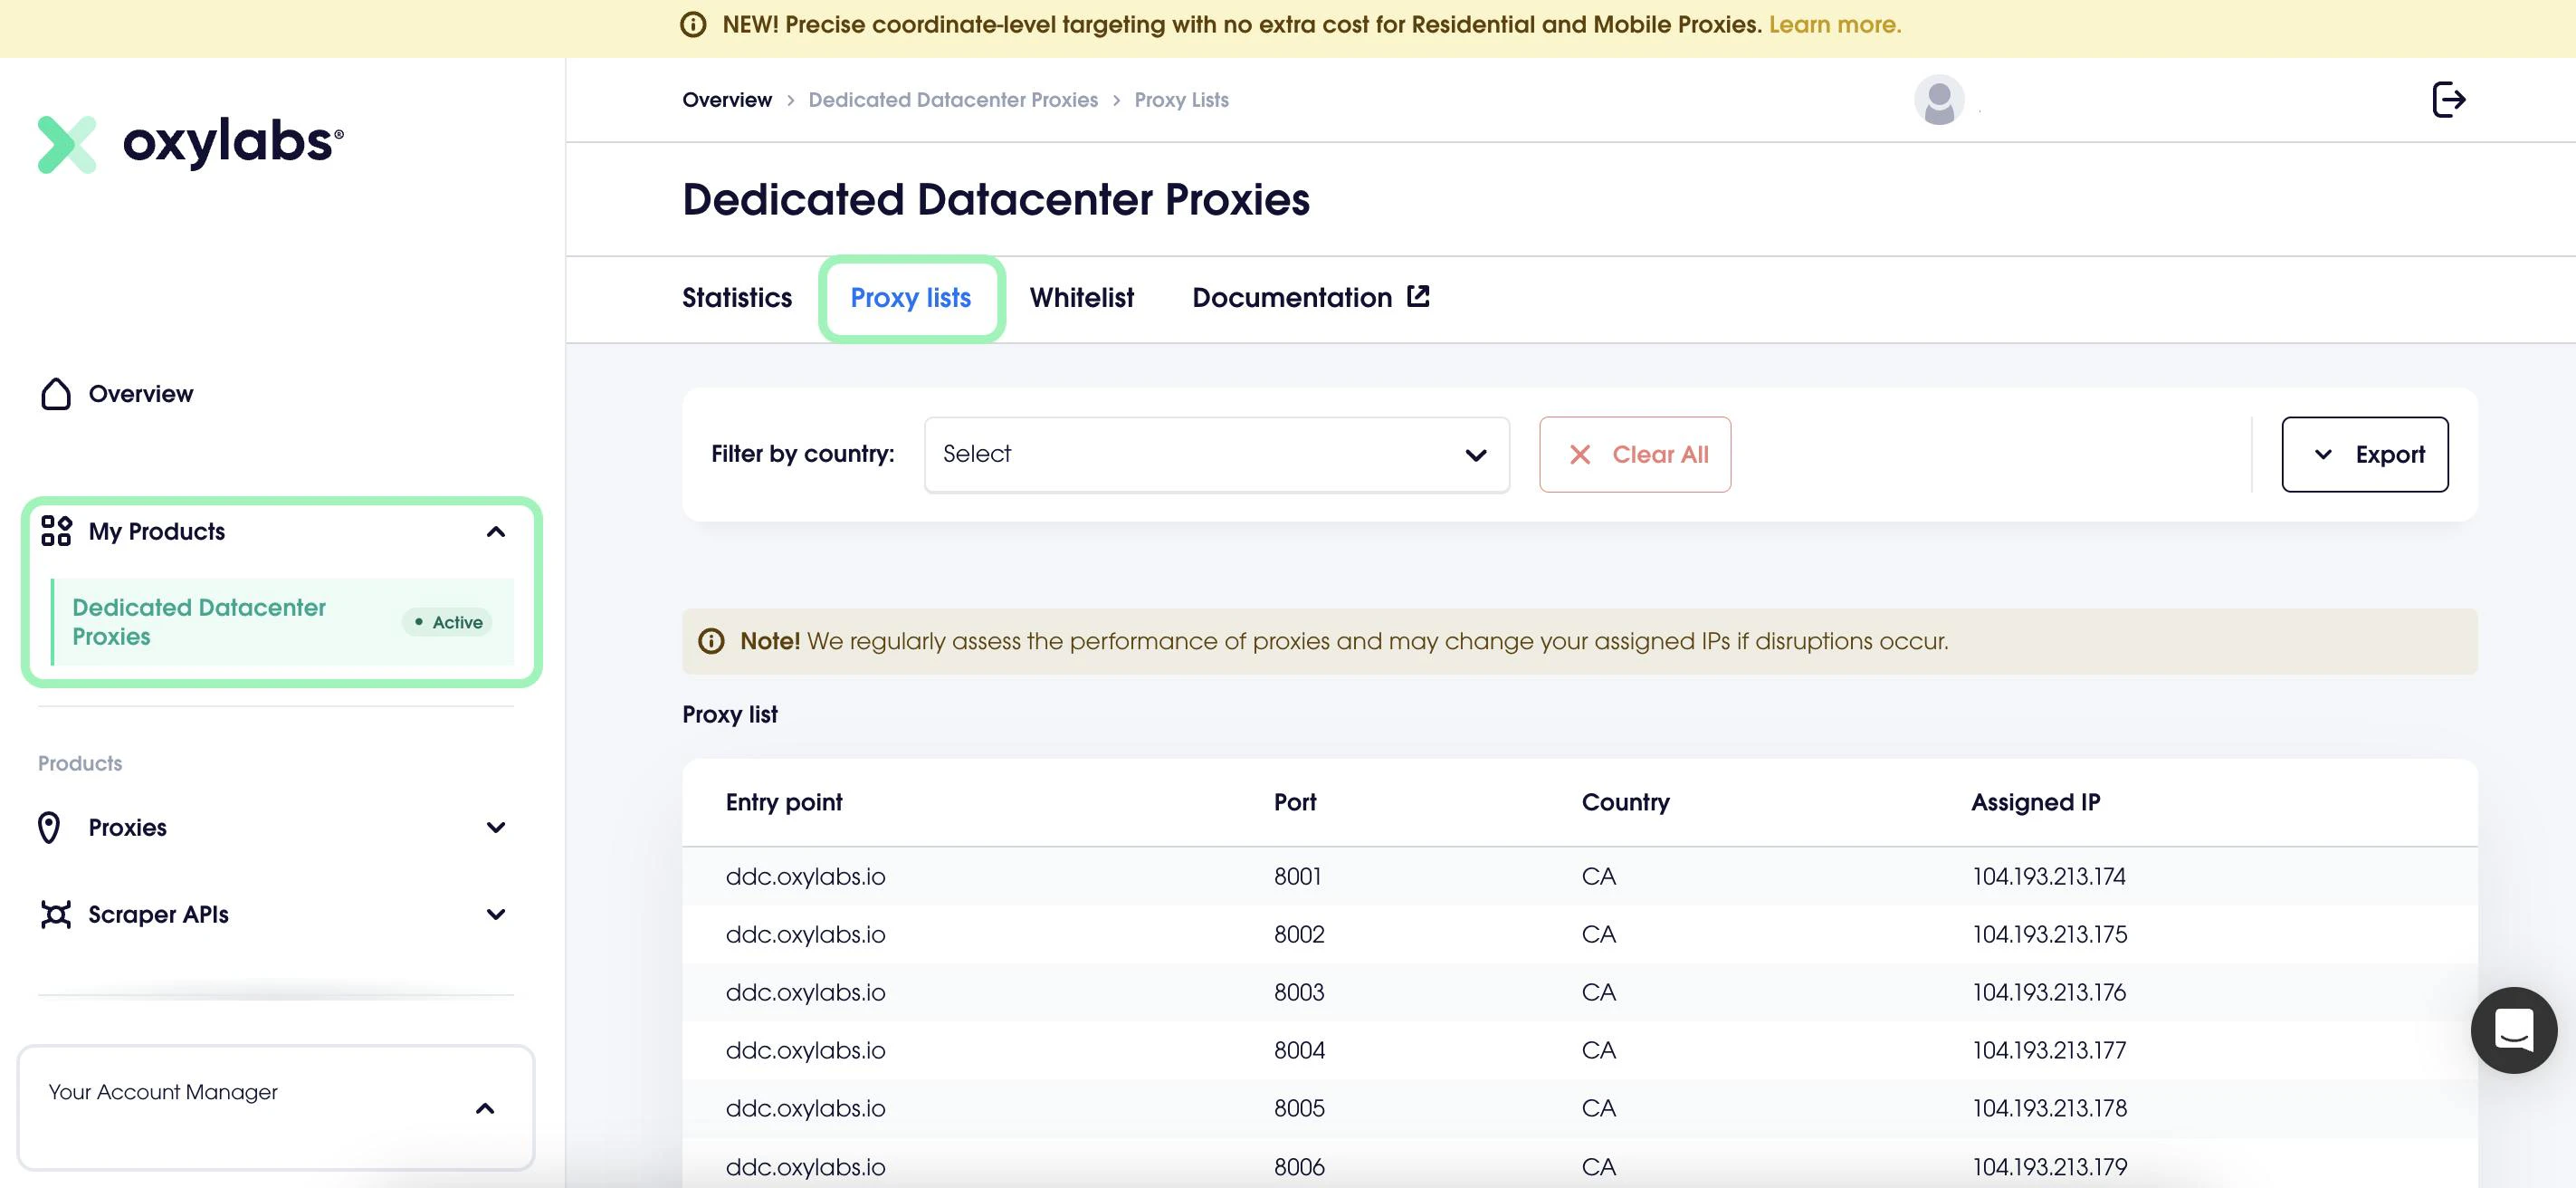Click the Dedicated Datacenter Proxies page title

pyautogui.click(x=996, y=199)
